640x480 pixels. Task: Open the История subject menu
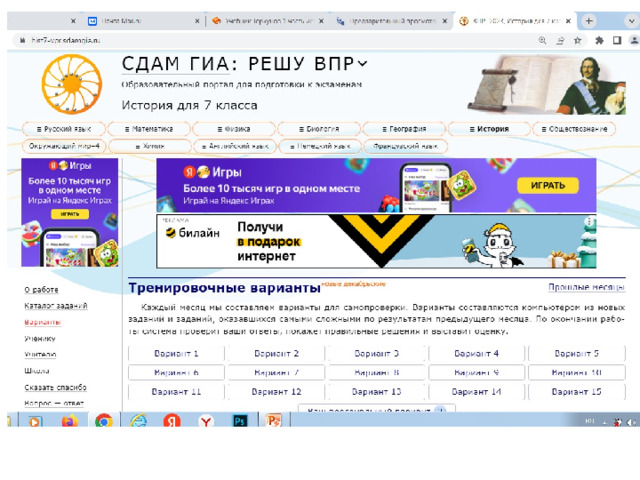(489, 129)
